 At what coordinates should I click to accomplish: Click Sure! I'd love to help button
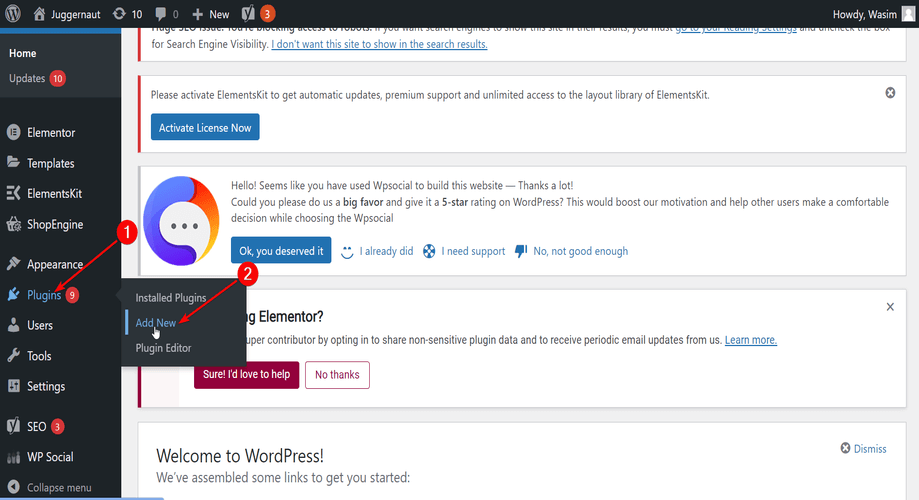click(246, 374)
